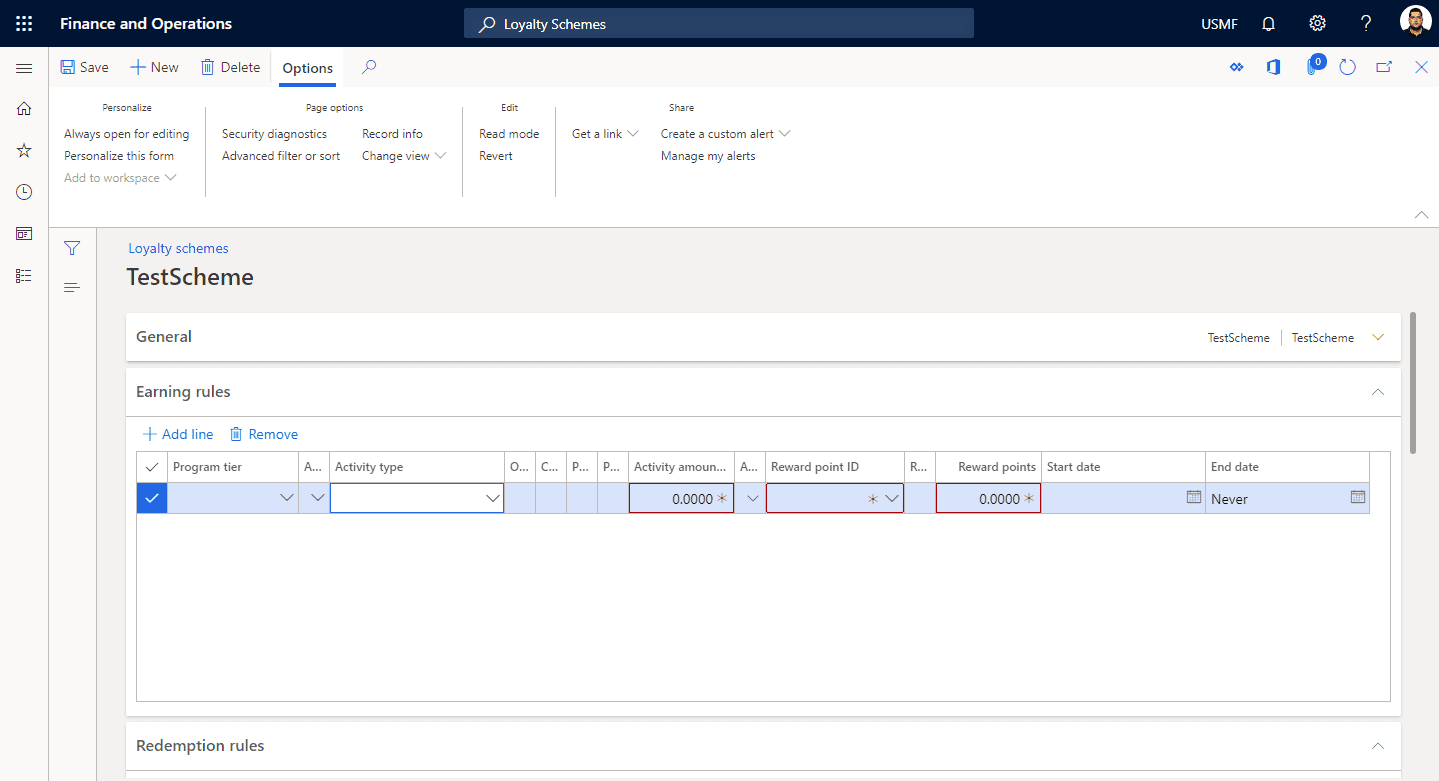The image size is (1439, 781).
Task: Save the loyalty scheme record
Action: pos(84,67)
